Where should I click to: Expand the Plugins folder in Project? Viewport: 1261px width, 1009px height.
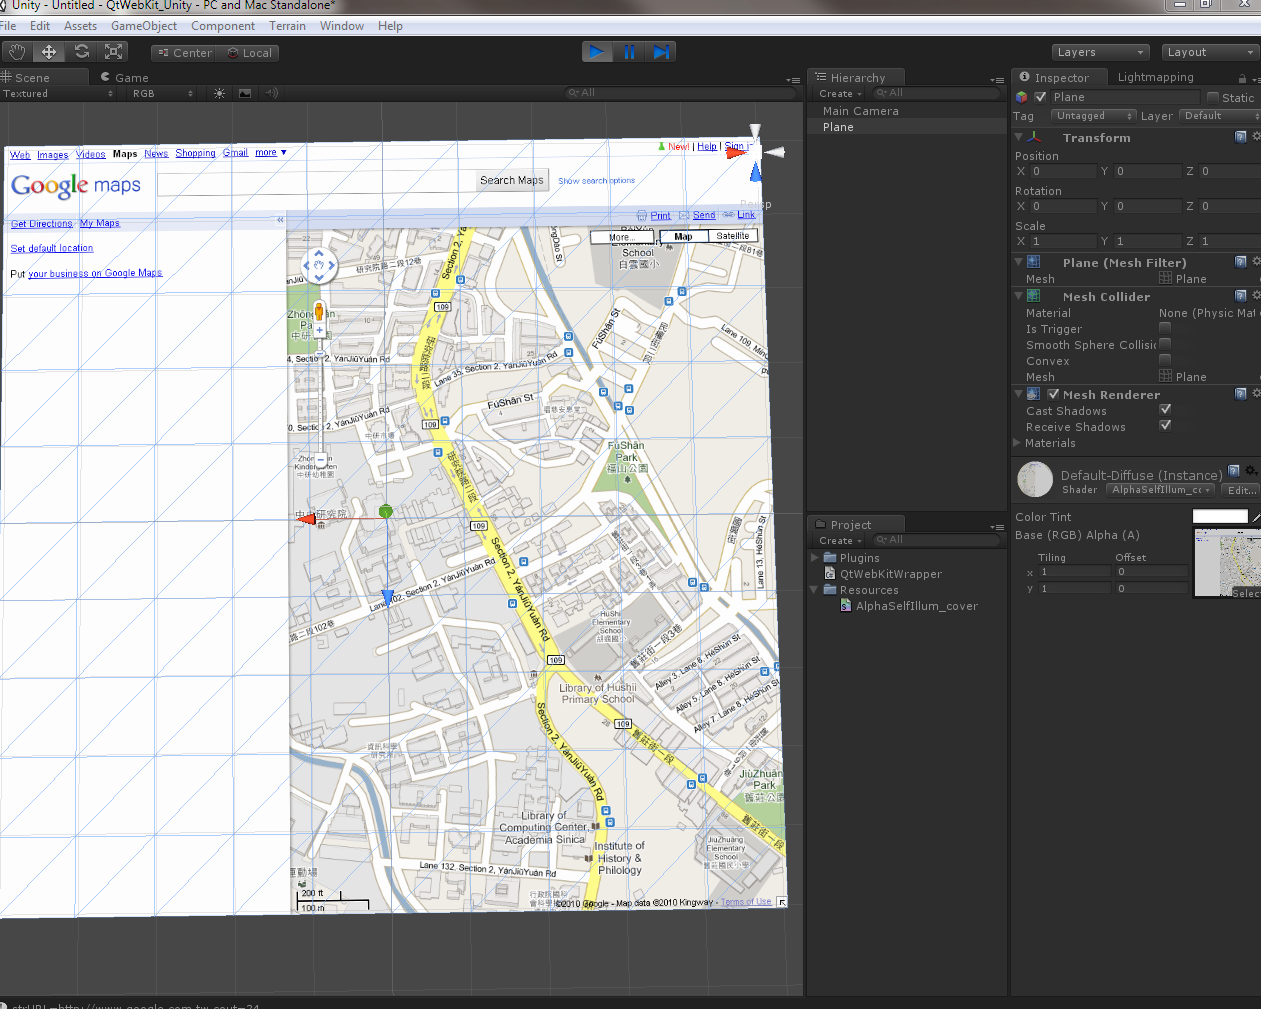pos(815,558)
